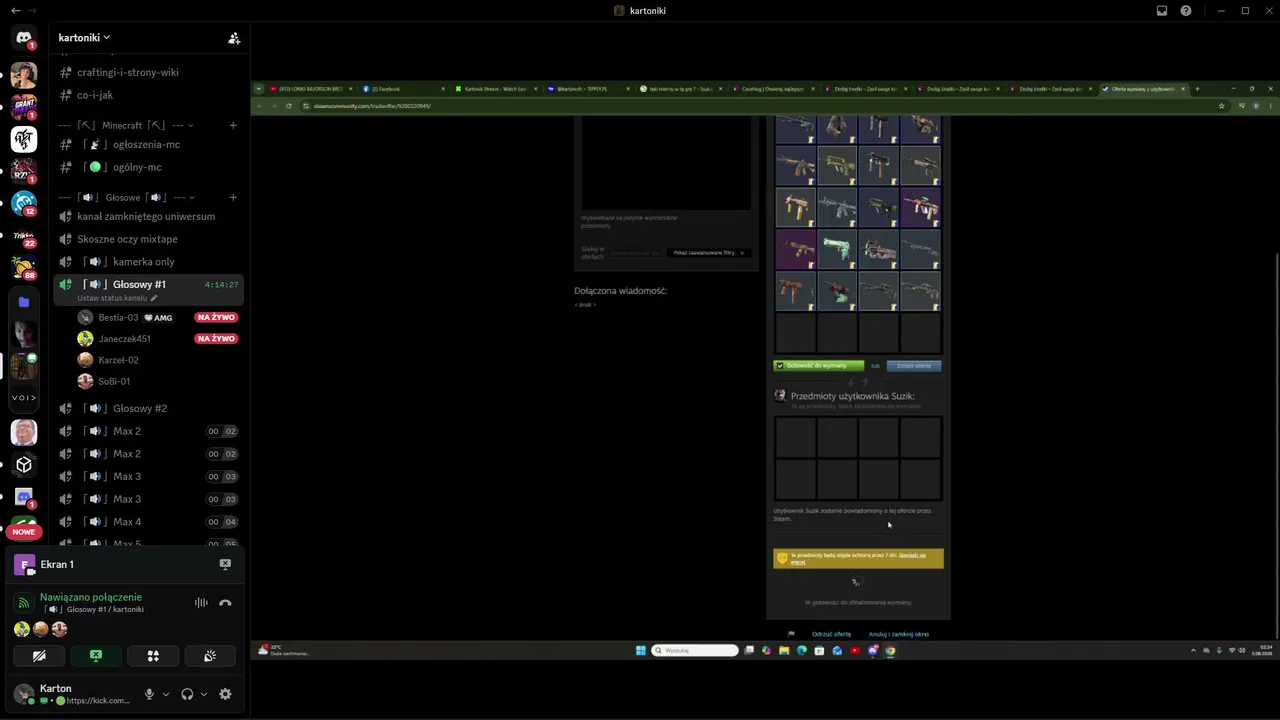
Task: Click Odrzuć ofertę link
Action: coord(831,634)
